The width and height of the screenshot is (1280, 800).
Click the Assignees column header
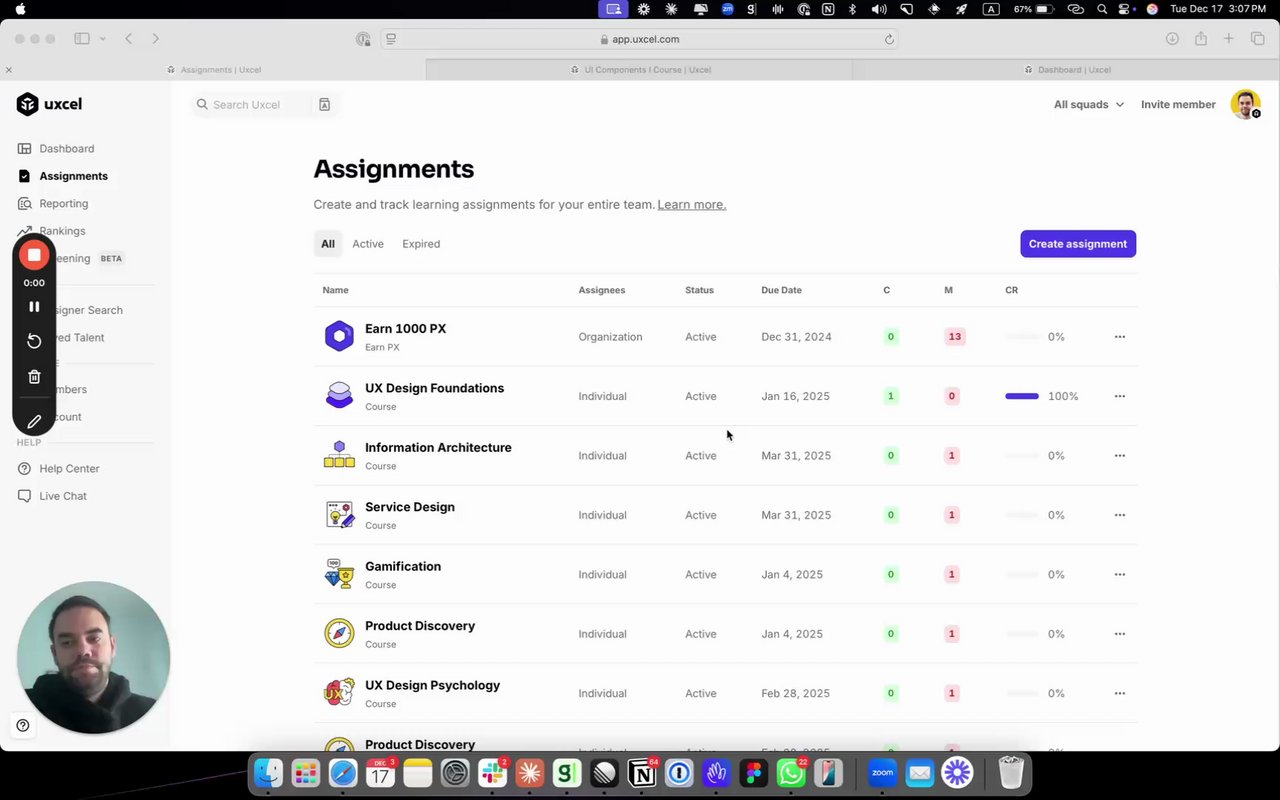pos(601,290)
